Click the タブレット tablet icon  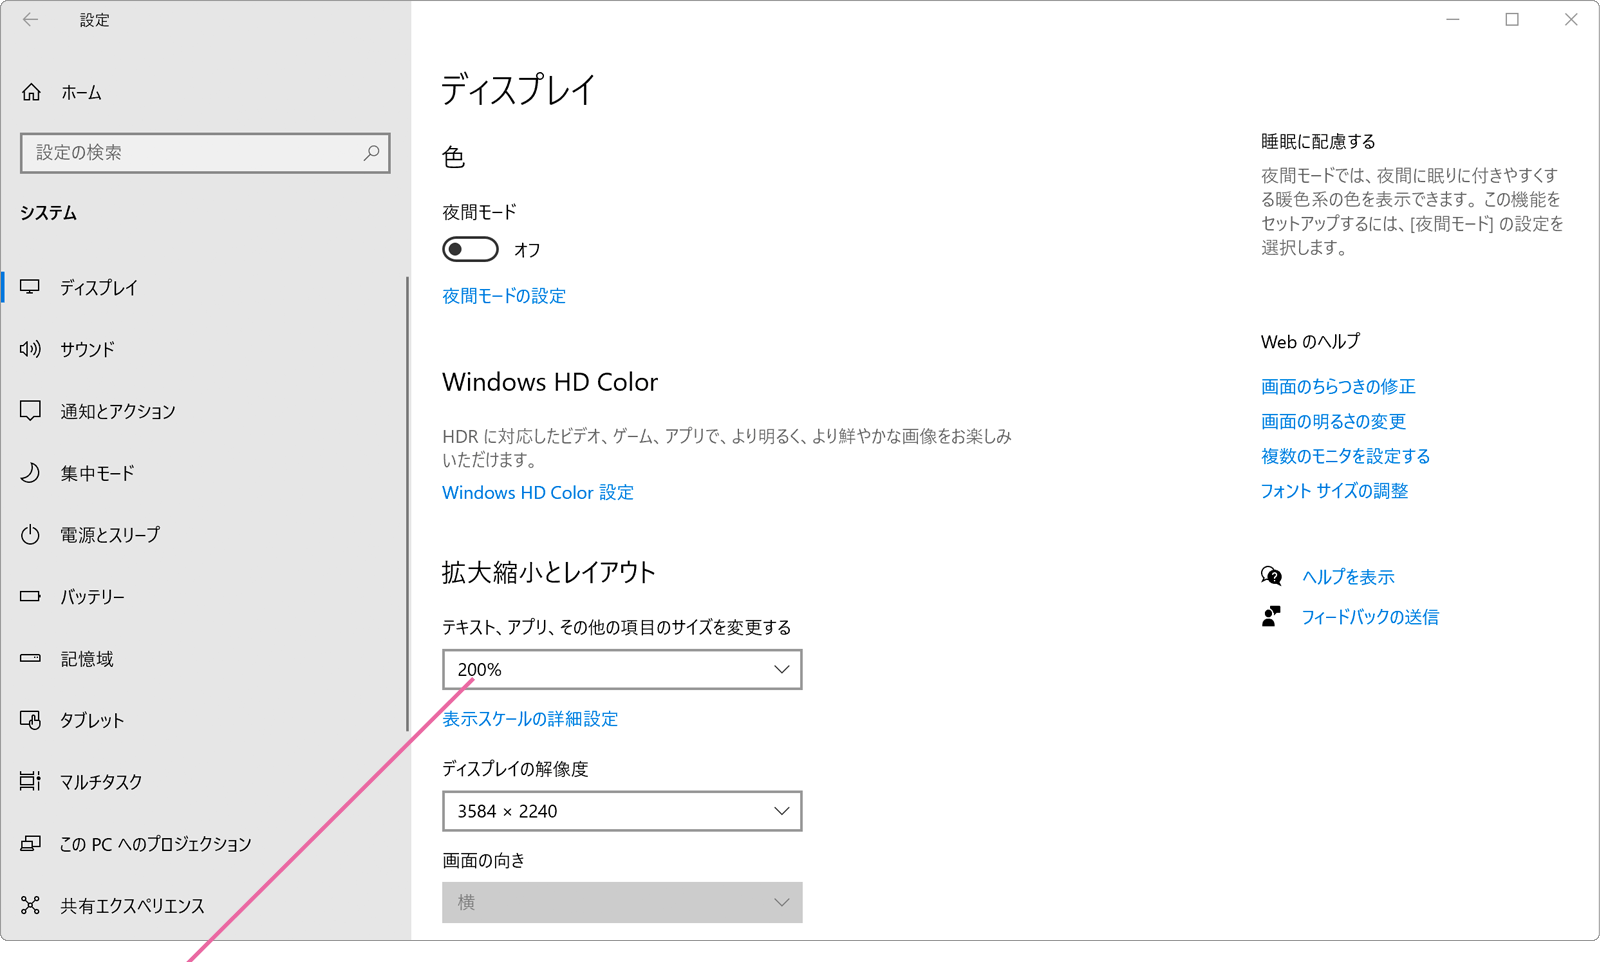[x=30, y=720]
